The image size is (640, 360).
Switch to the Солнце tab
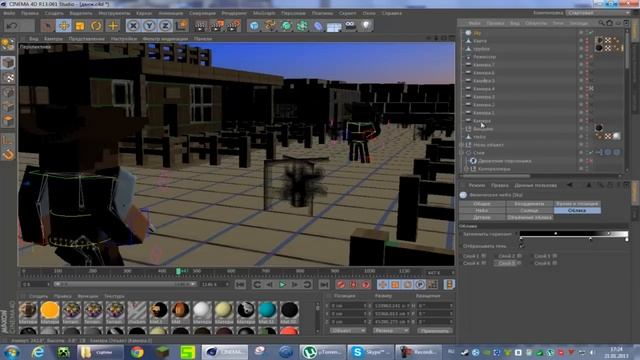coord(529,211)
